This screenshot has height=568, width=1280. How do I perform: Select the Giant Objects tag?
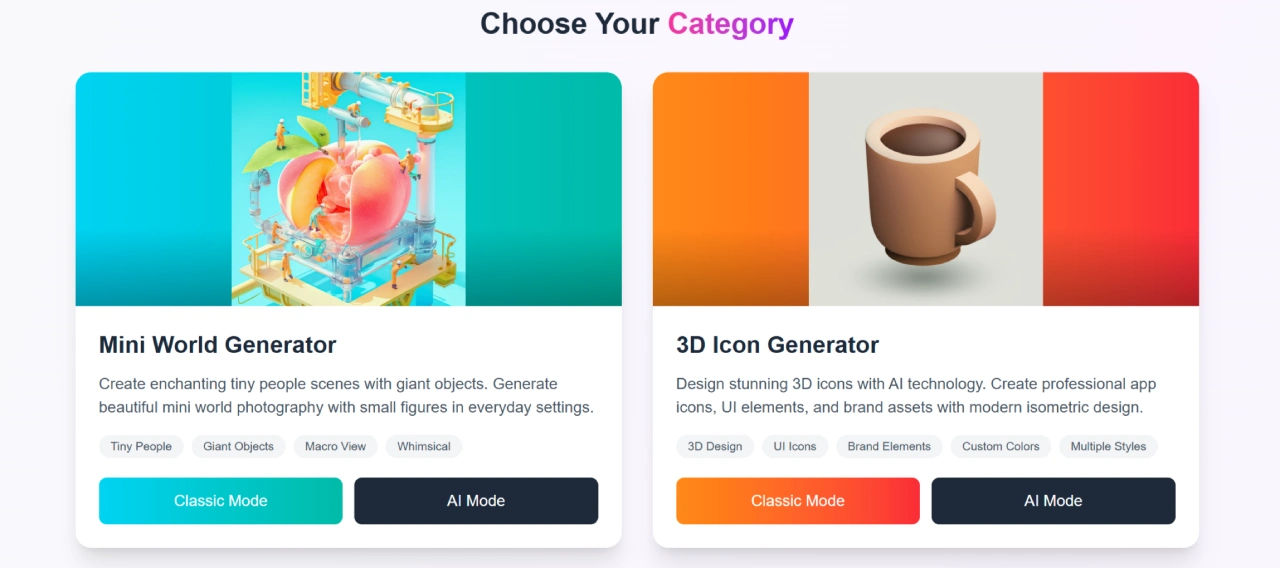point(238,446)
